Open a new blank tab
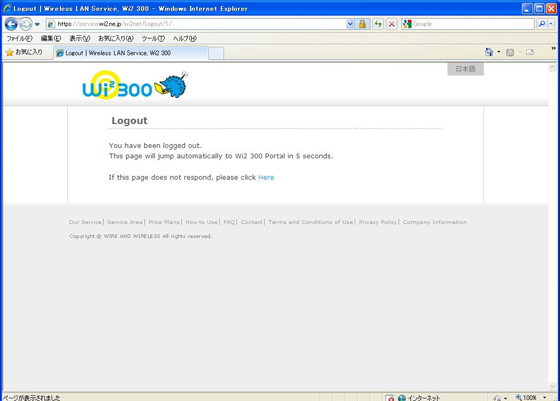 coord(216,53)
